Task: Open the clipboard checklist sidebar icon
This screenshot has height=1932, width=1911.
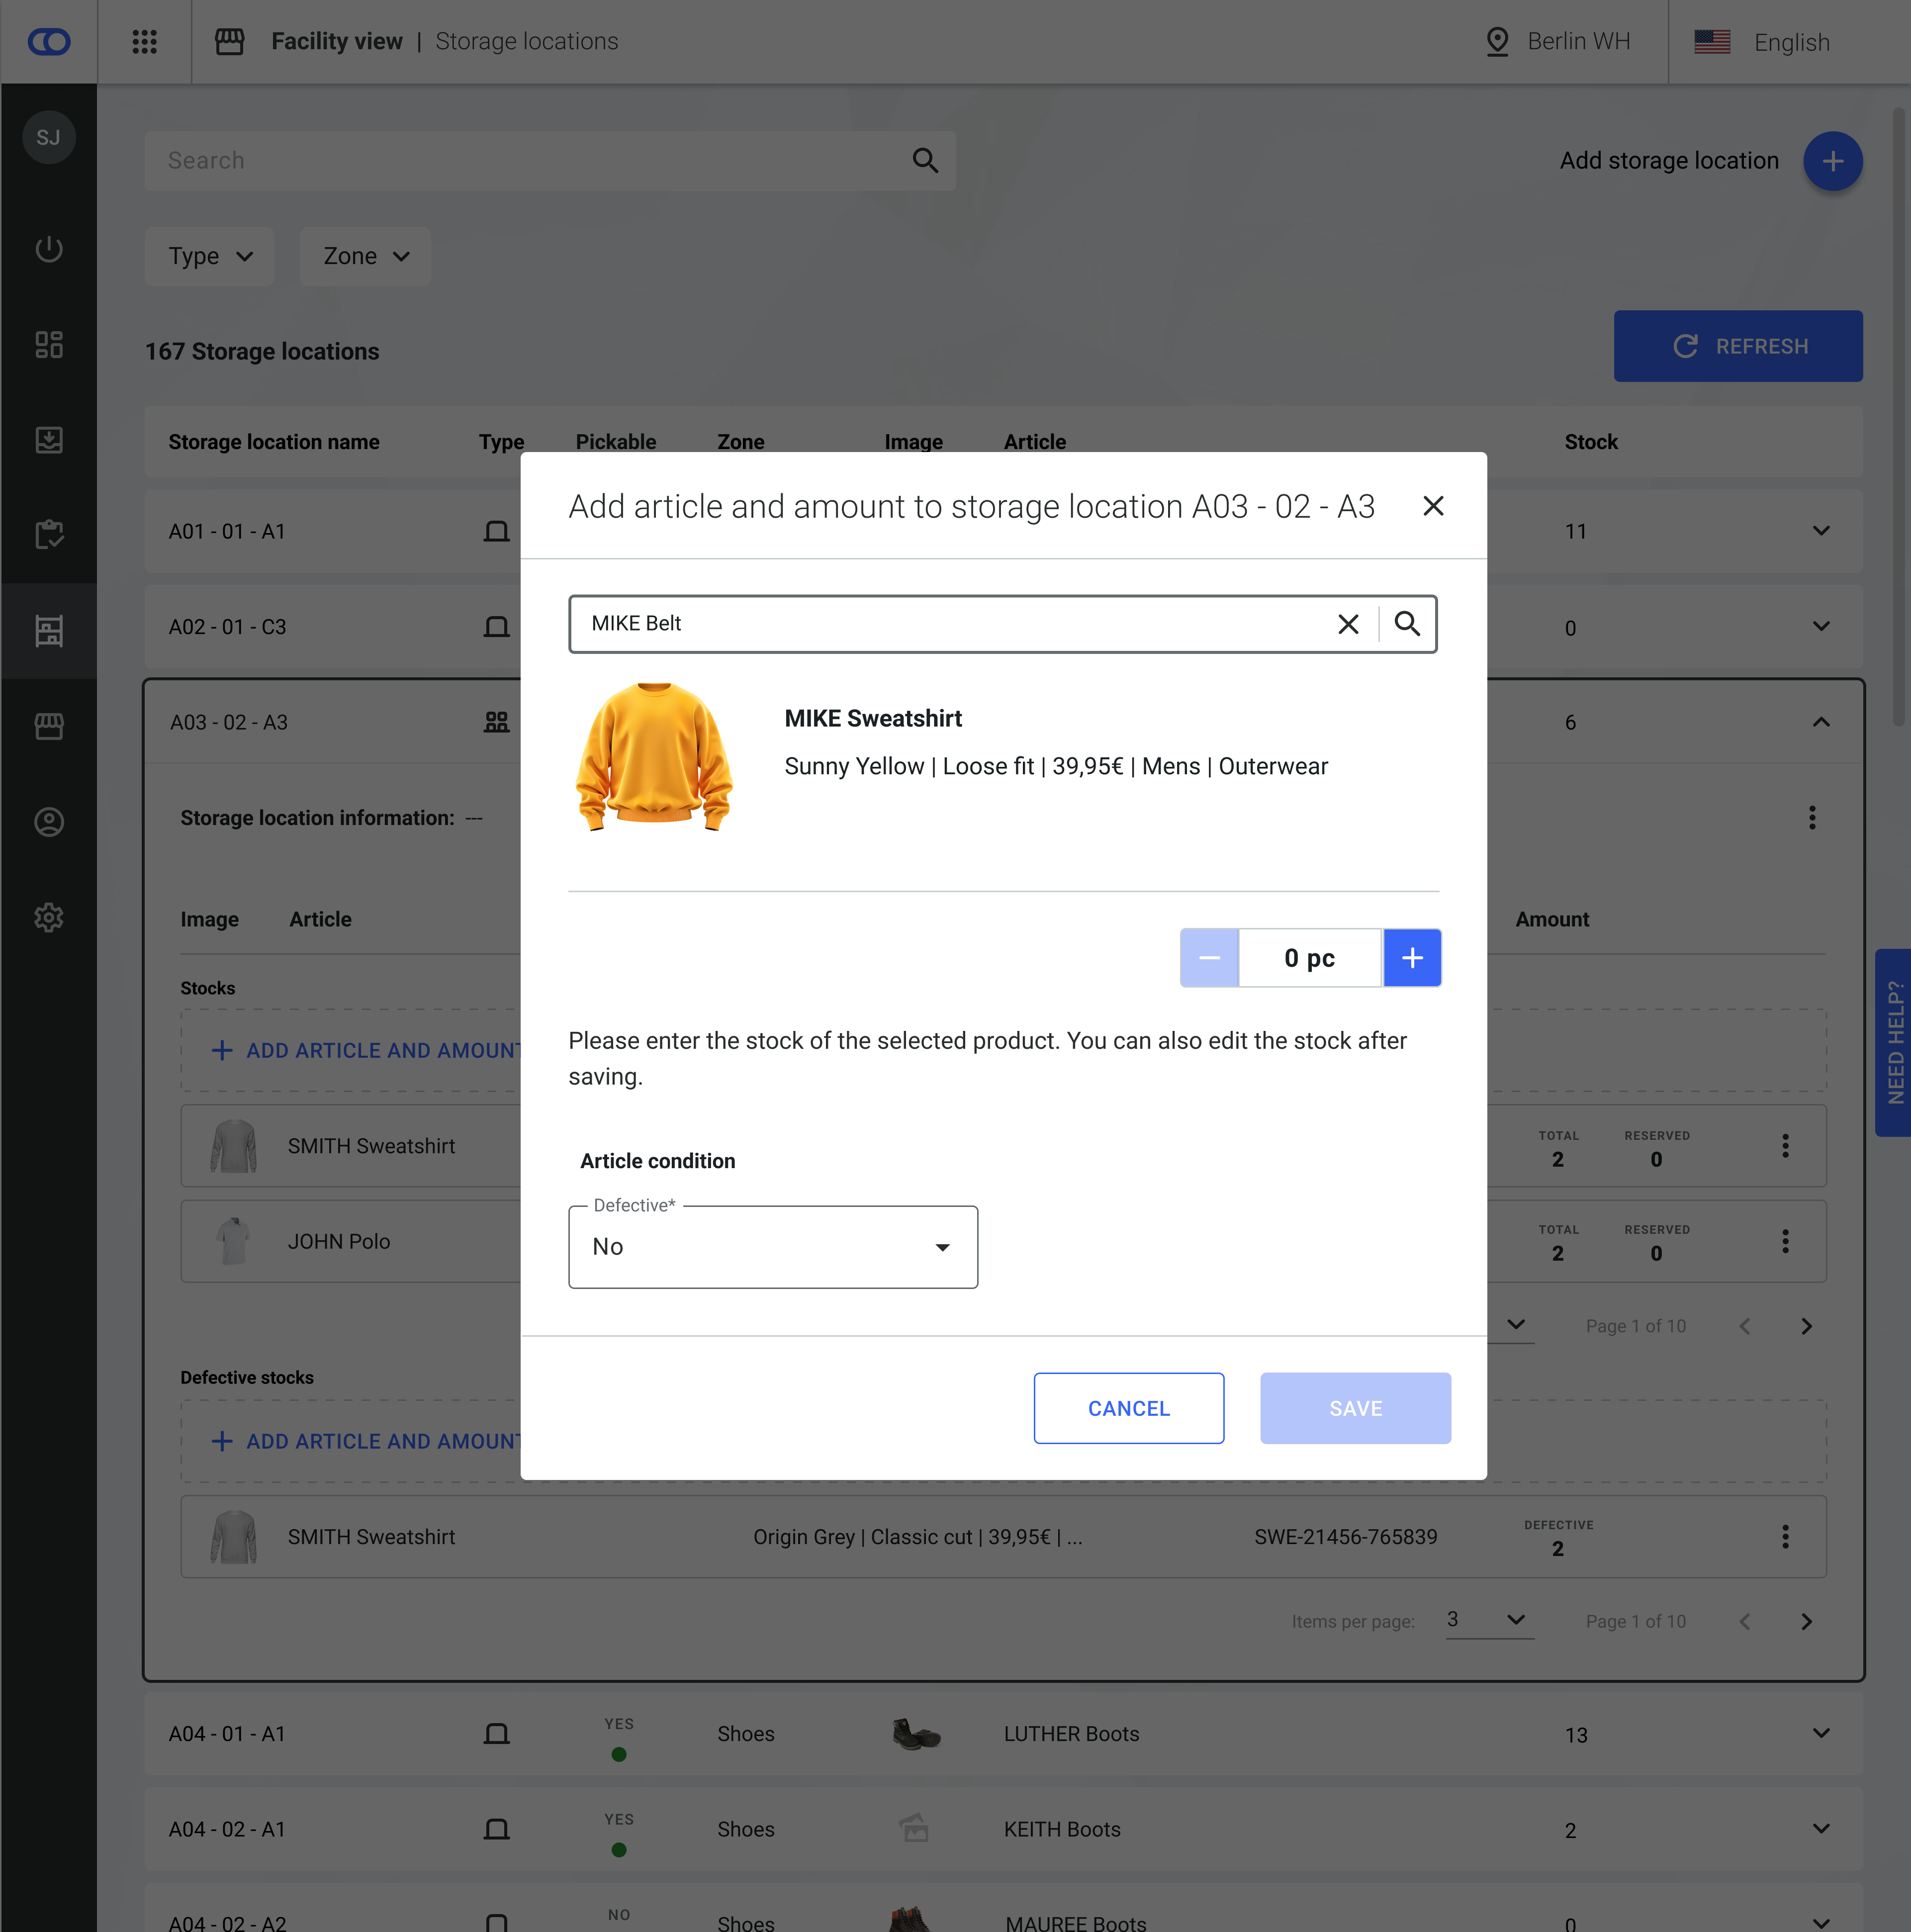Action: coord(49,535)
